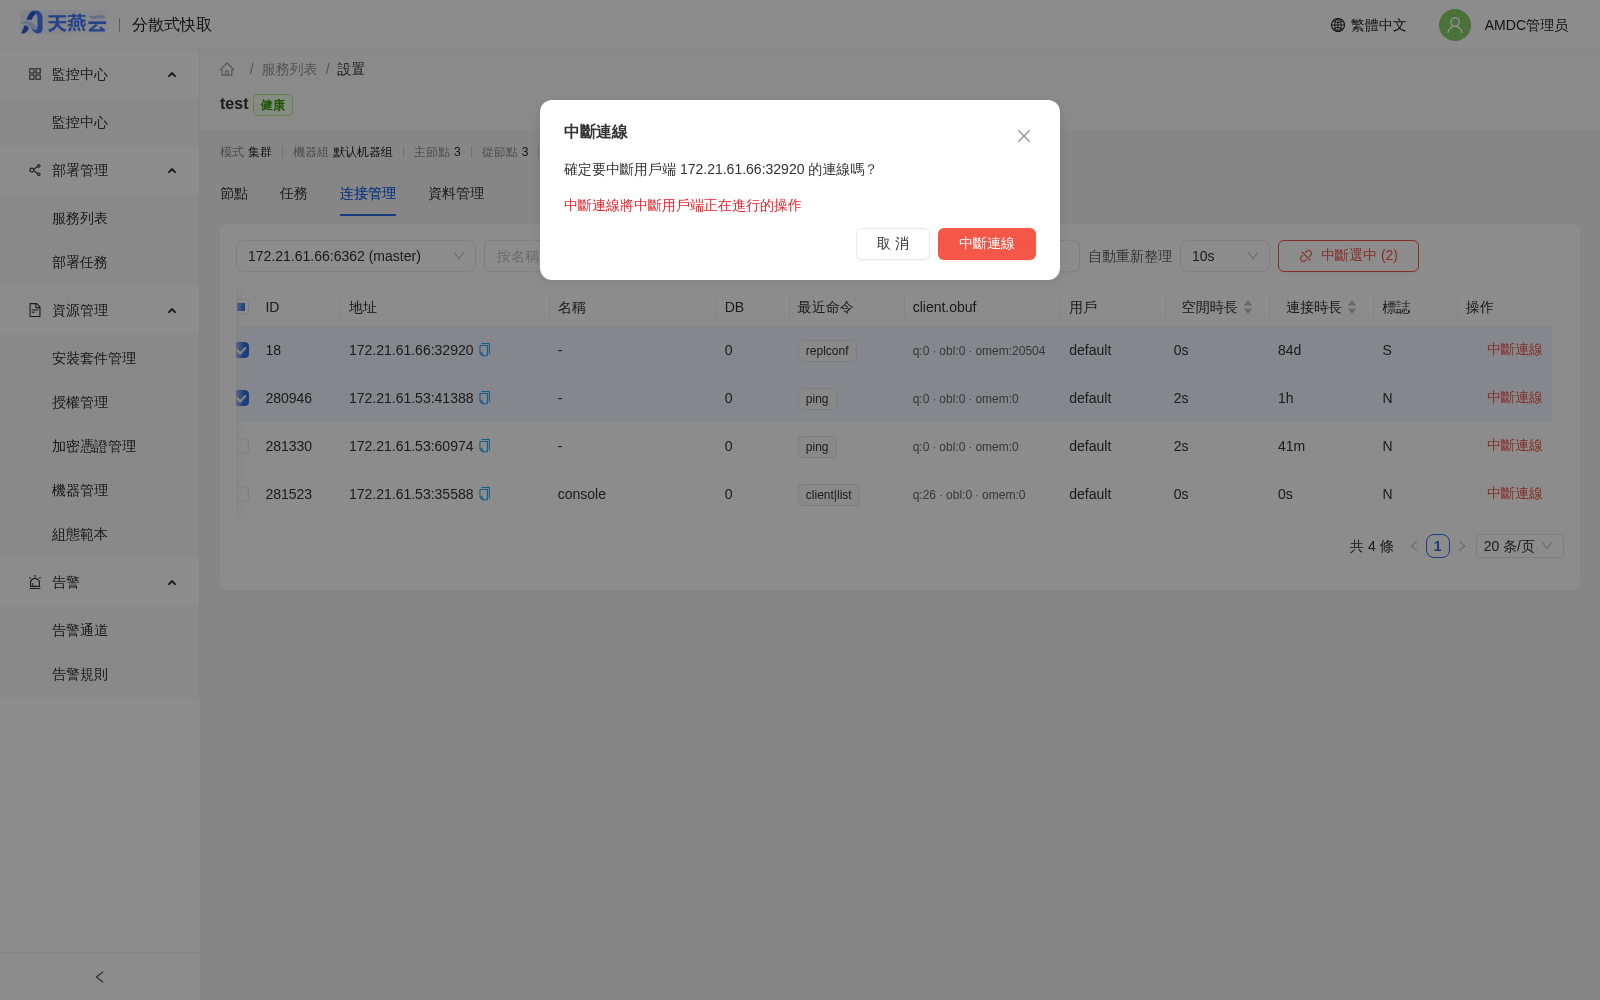
Task: Click page number 1 in pagination
Action: tap(1438, 546)
